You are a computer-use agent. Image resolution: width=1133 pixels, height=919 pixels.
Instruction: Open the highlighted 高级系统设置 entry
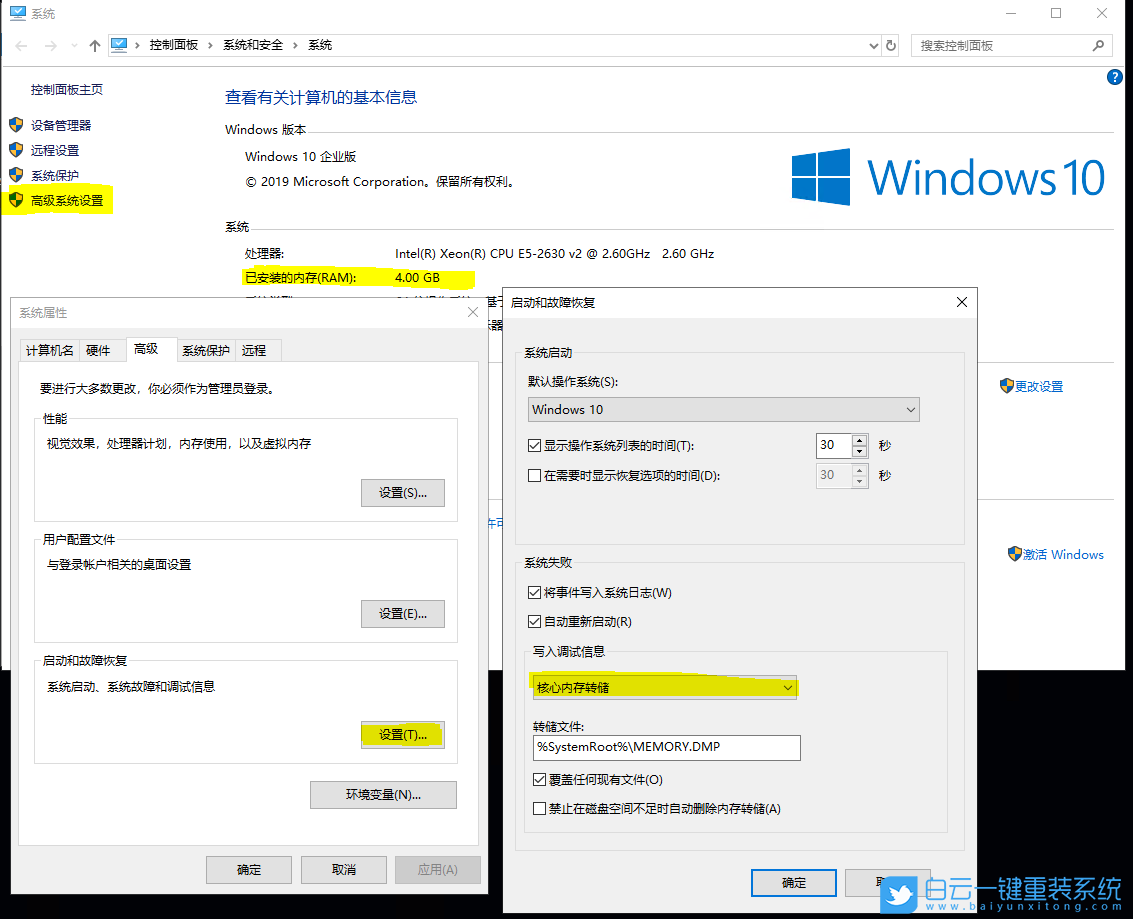pos(62,199)
